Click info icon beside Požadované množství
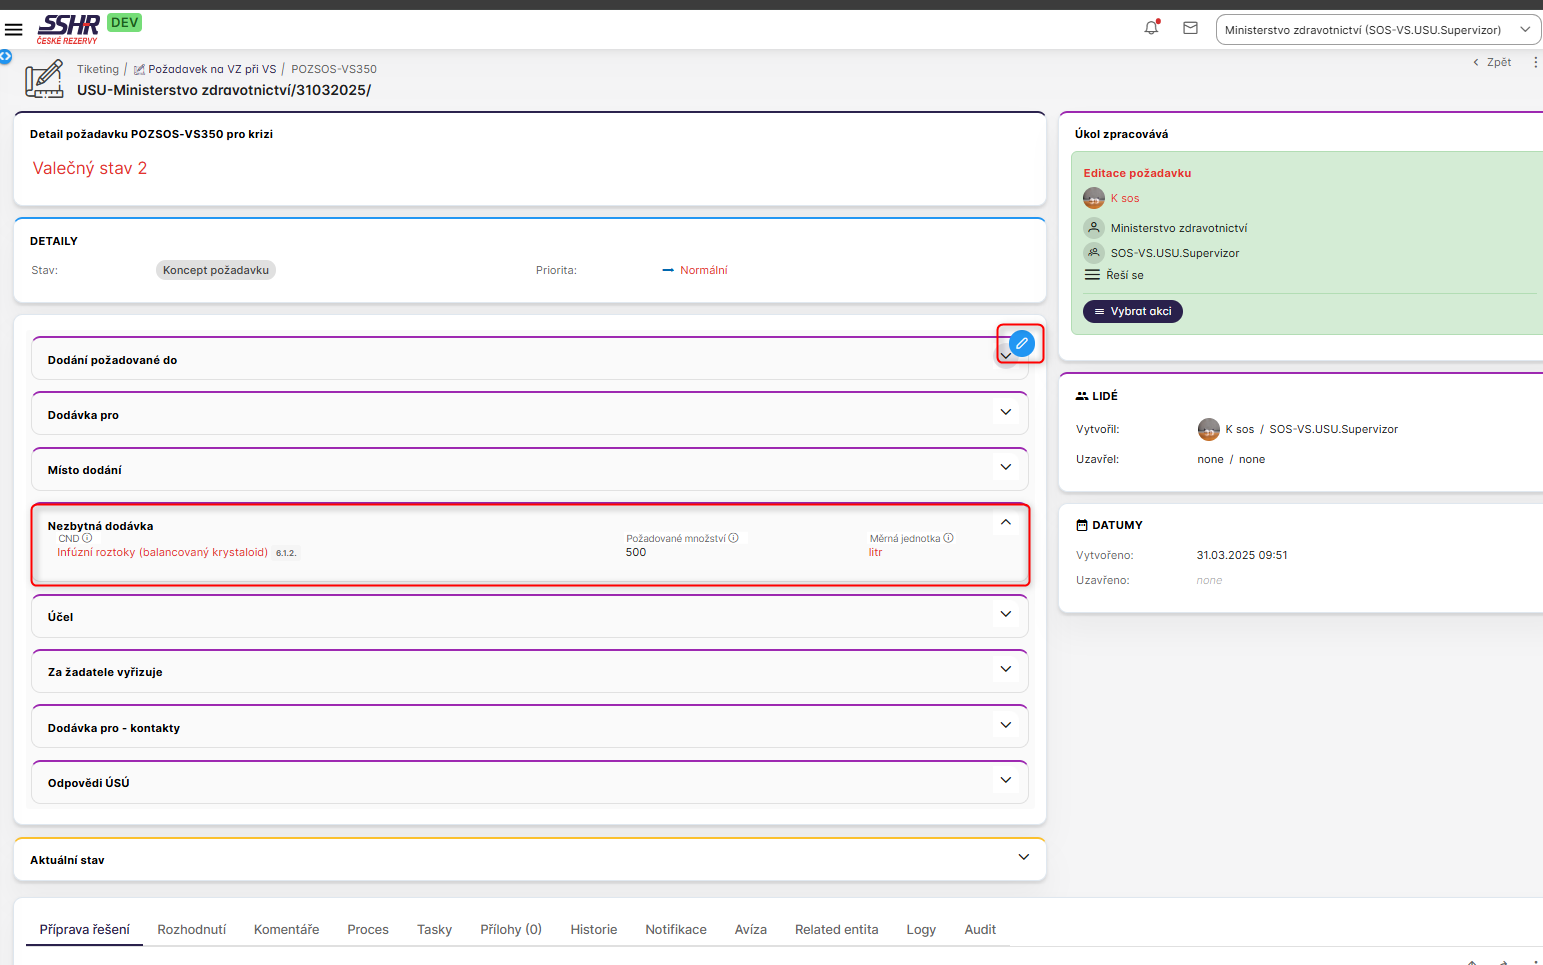The image size is (1543, 965). click(734, 538)
